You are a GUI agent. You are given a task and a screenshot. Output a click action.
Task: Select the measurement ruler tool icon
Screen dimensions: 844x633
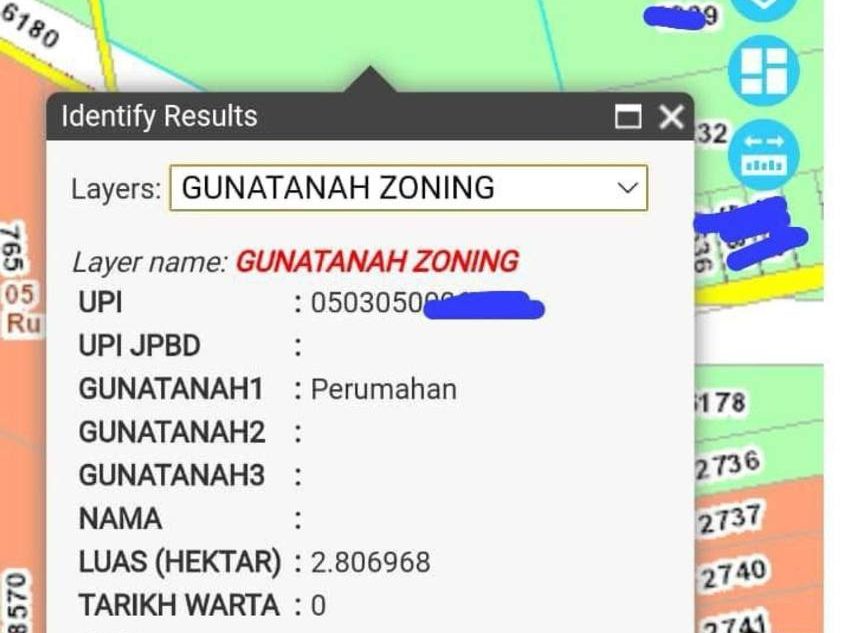[763, 155]
